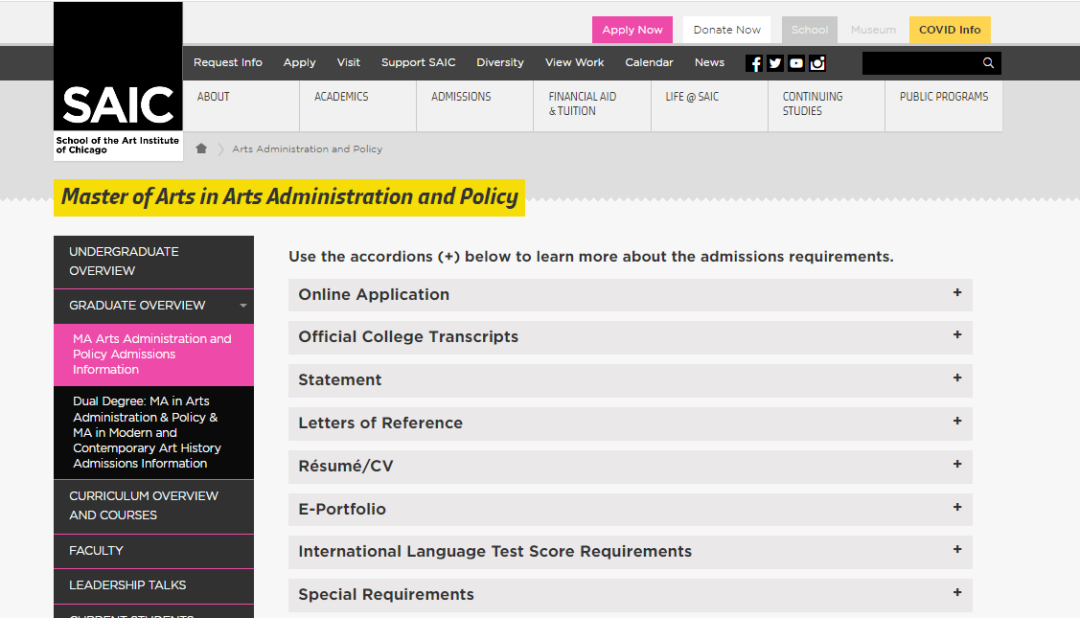
Task: Open SAIC YouTube channel icon
Action: pyautogui.click(x=796, y=63)
